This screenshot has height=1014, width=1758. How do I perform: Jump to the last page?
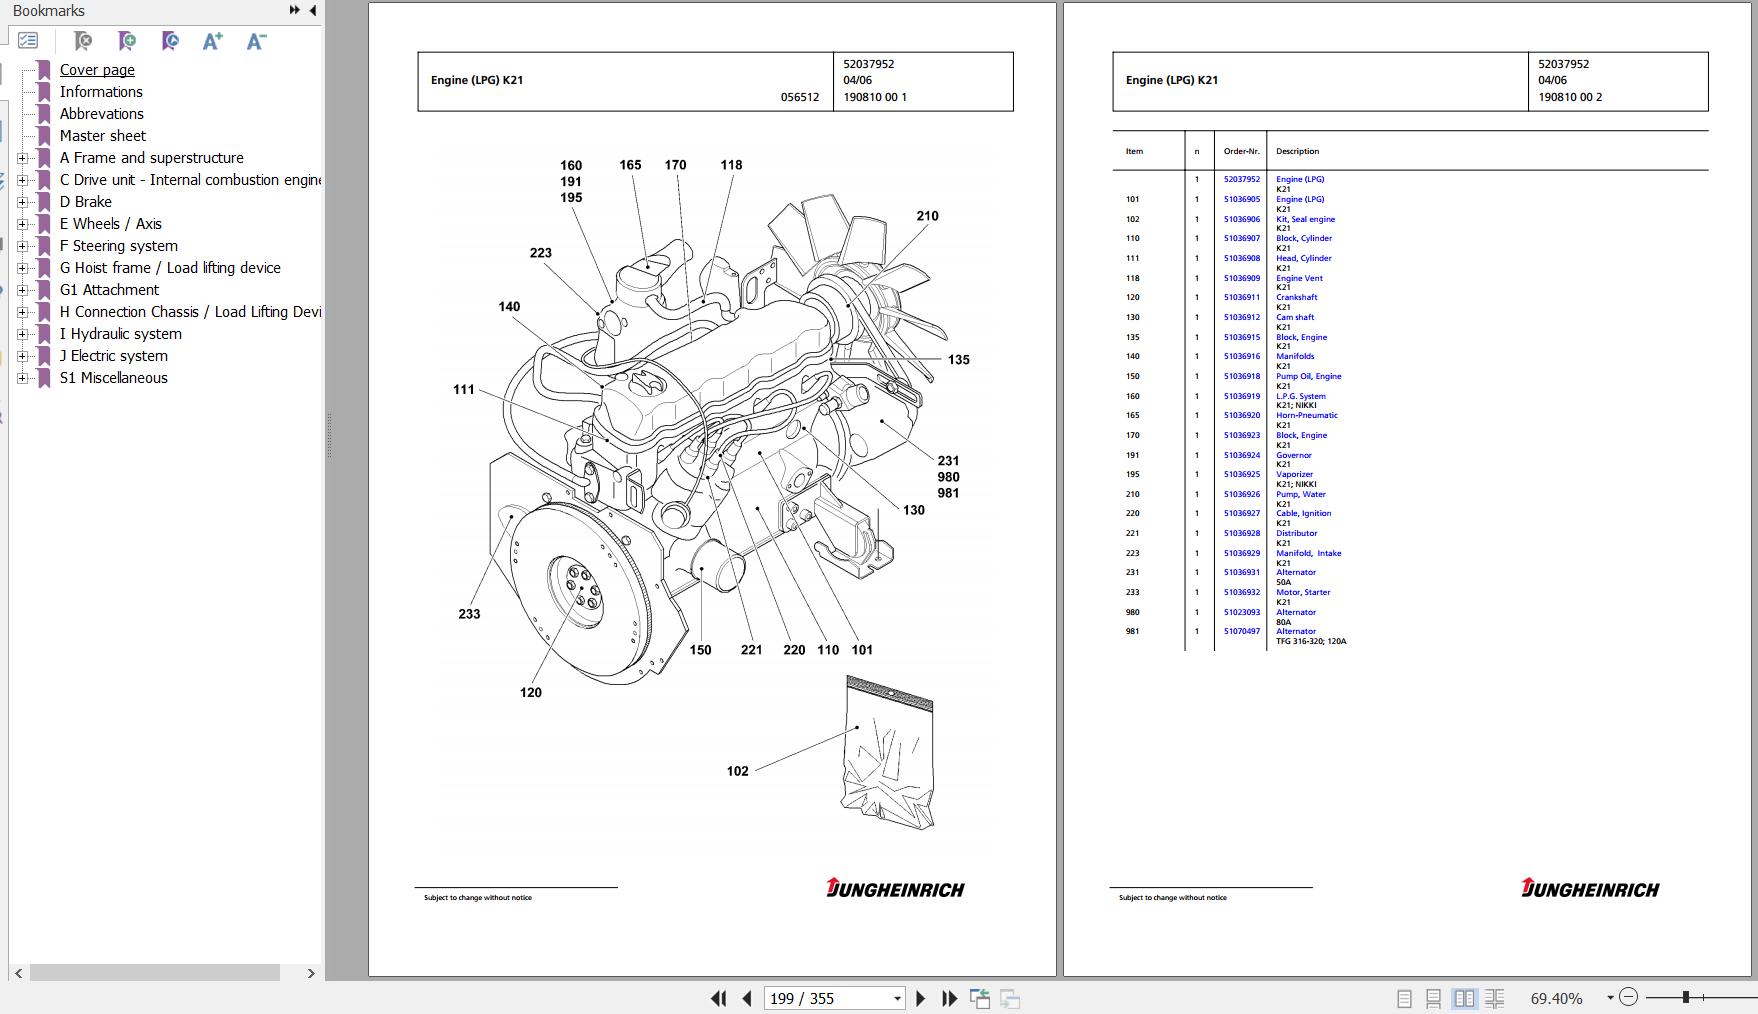949,998
